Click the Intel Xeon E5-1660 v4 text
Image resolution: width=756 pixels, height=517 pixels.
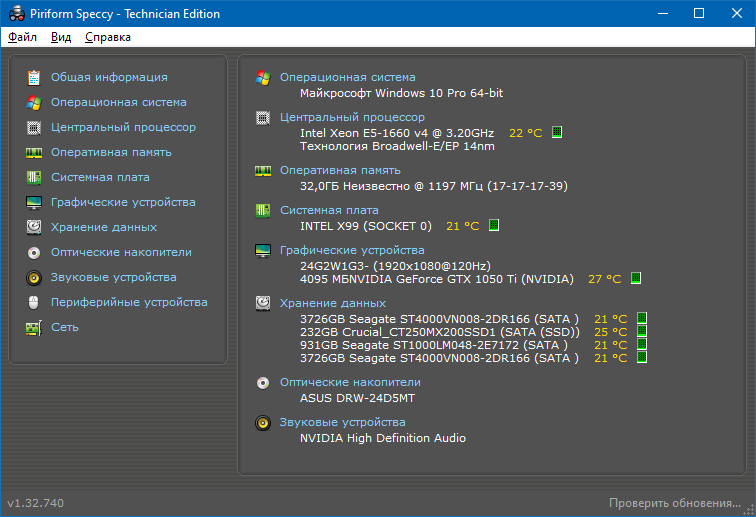[397, 133]
